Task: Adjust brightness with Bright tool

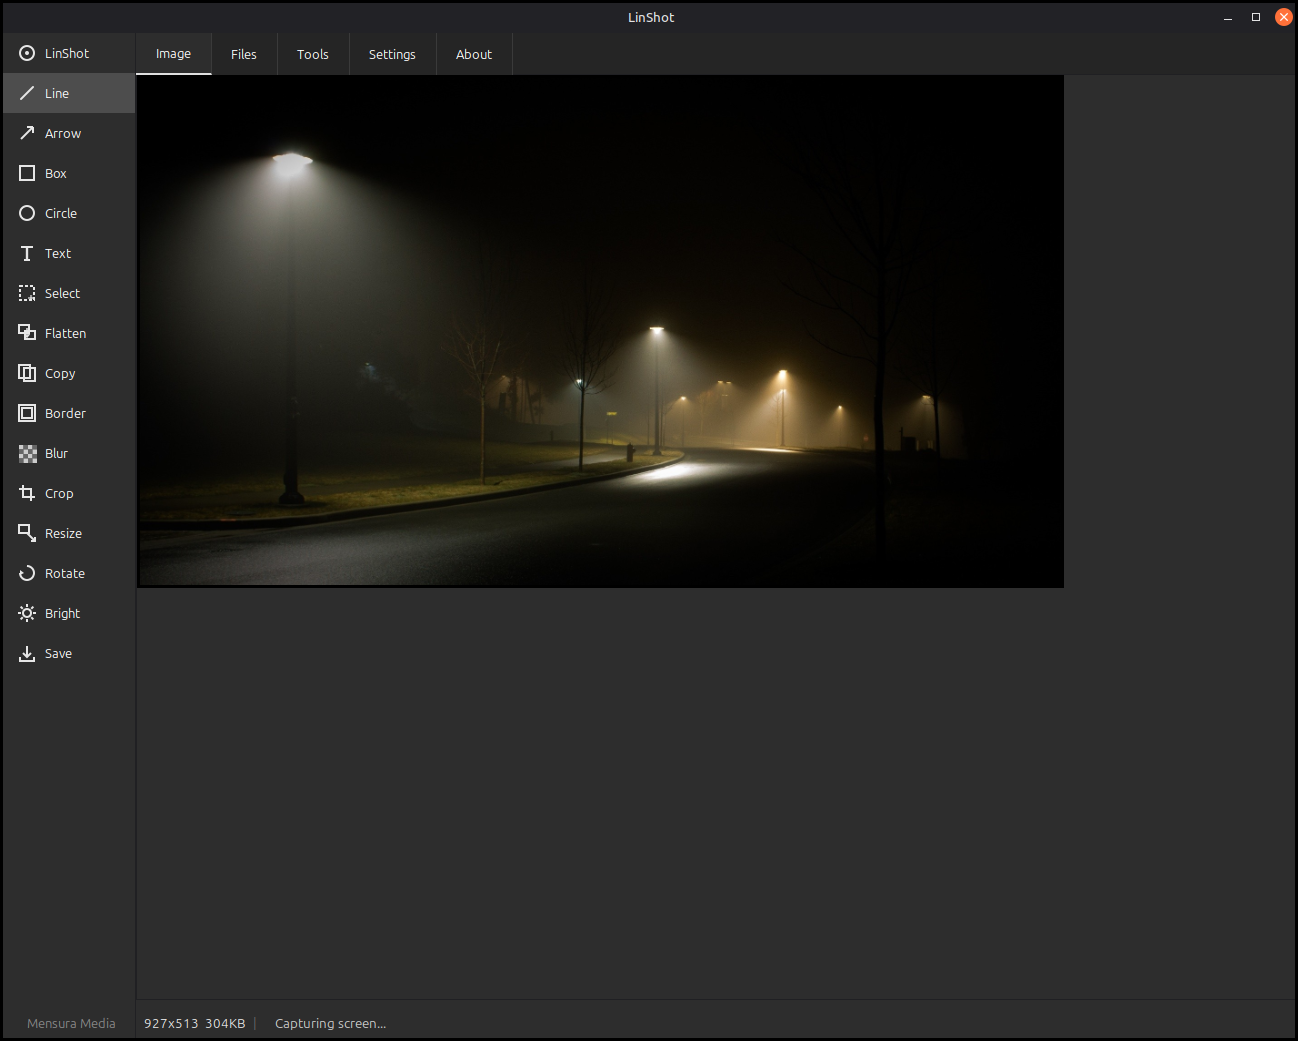Action: 68,613
